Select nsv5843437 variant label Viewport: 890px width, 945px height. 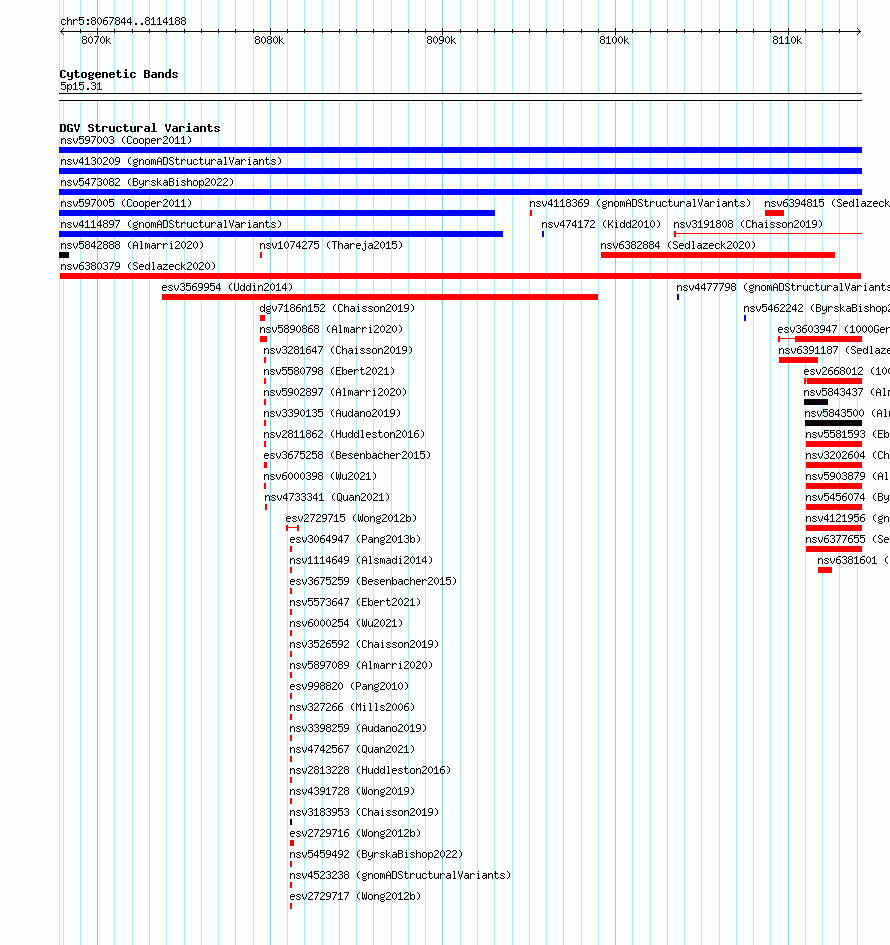(x=847, y=393)
